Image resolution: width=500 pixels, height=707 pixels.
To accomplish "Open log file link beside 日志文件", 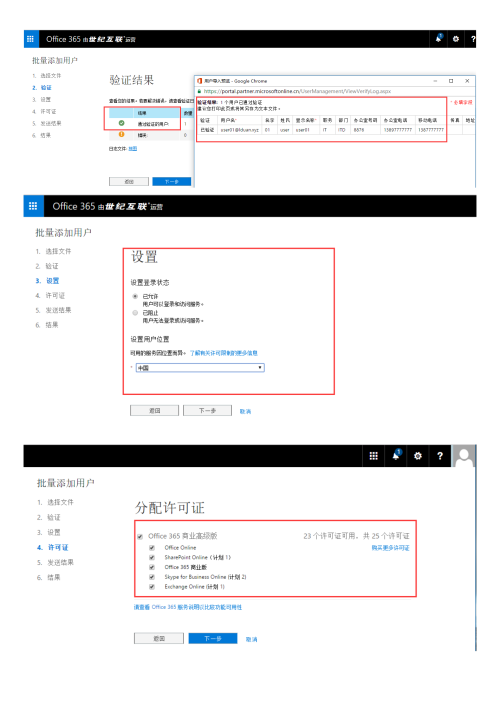I will [x=133, y=148].
